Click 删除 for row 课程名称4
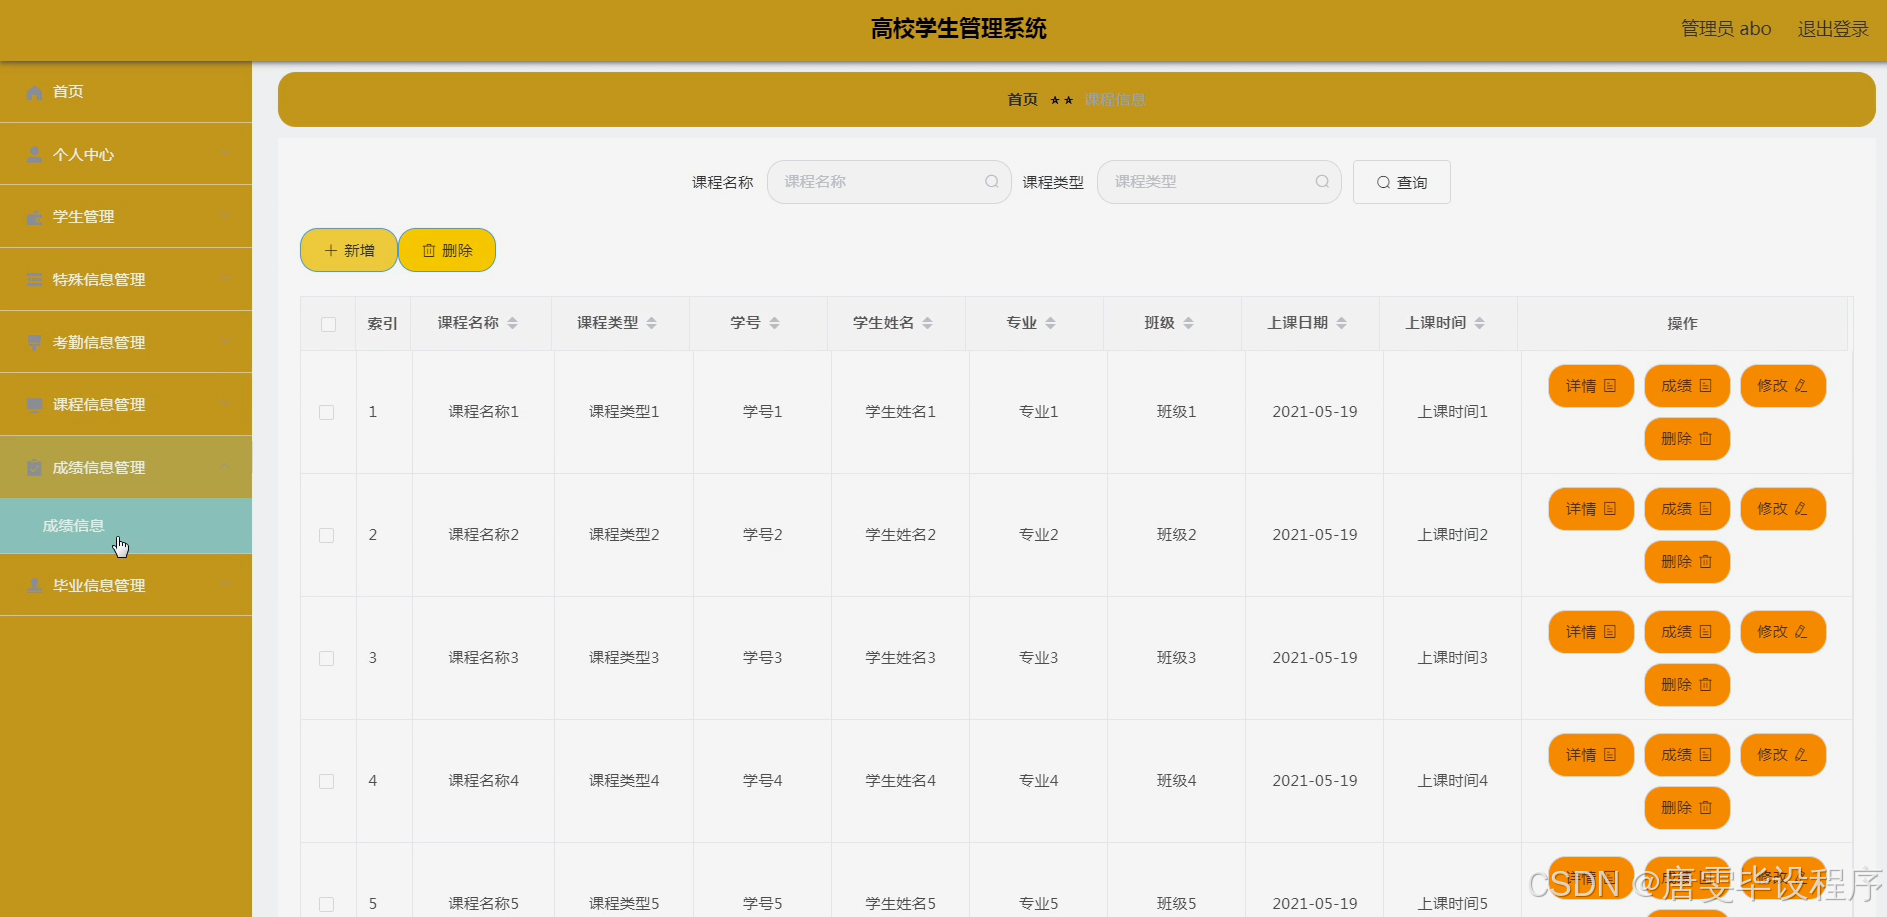The image size is (1887, 917). click(x=1687, y=808)
